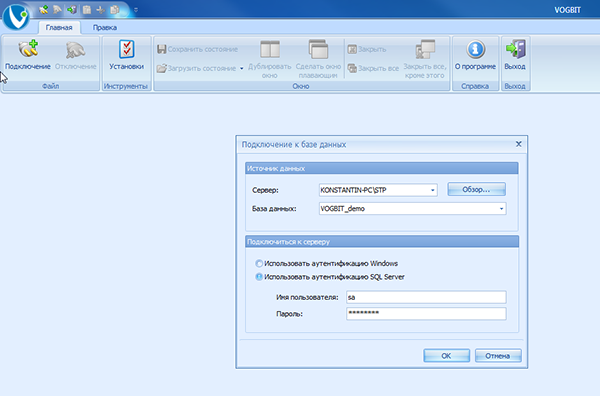Select SQL Server authentication radio button
The height and width of the screenshot is (396, 600).
tap(259, 277)
